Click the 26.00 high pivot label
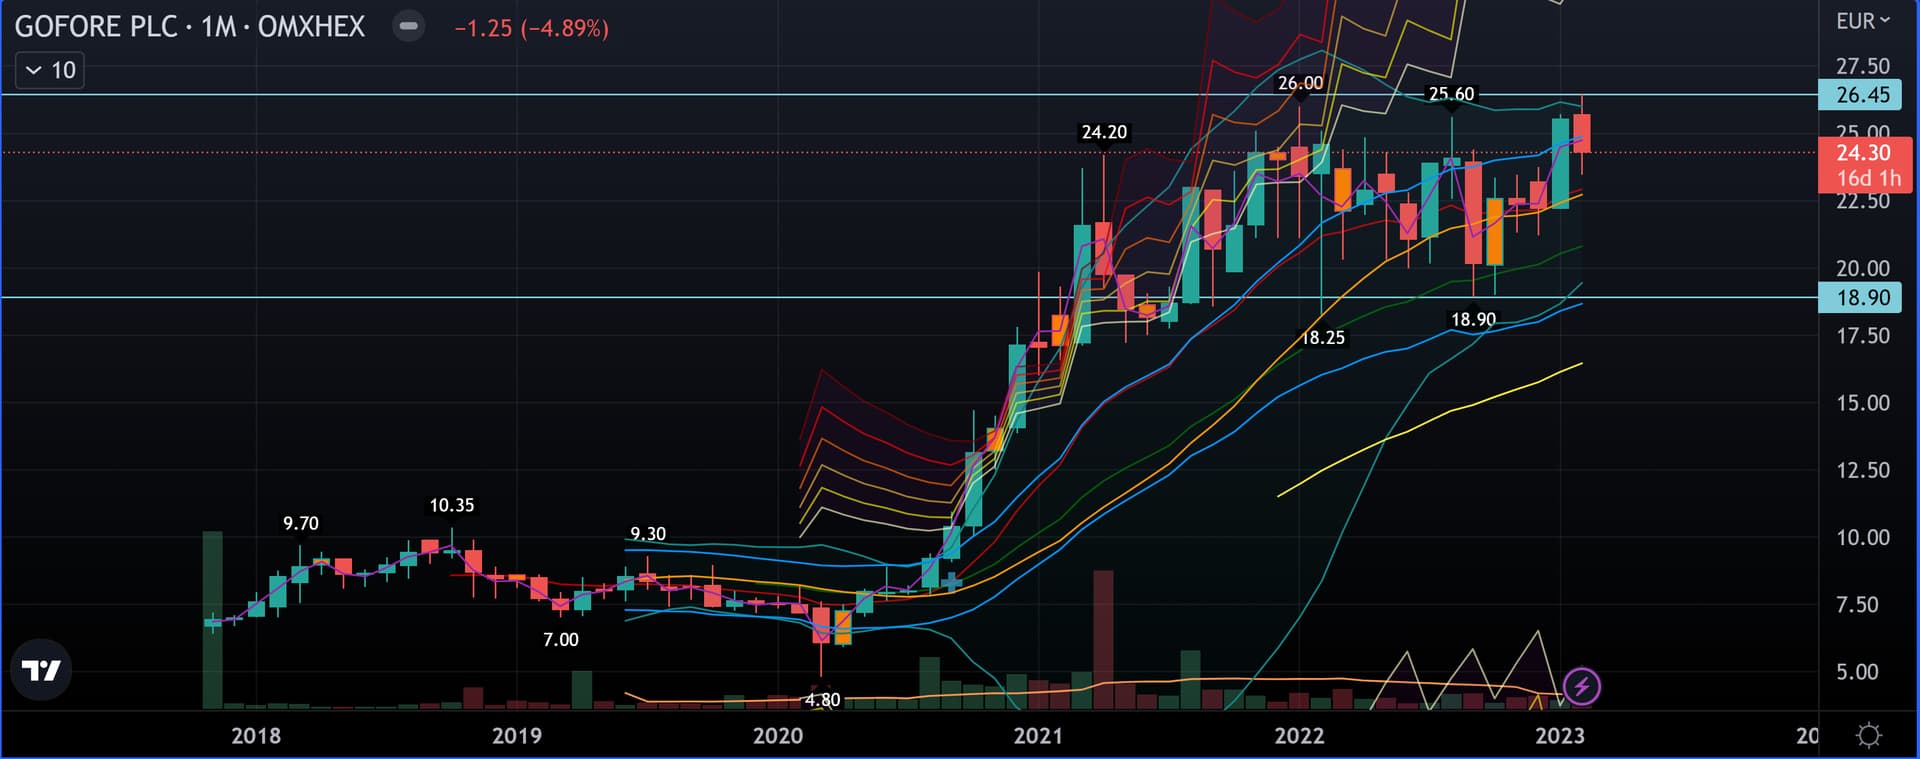 pos(1300,83)
